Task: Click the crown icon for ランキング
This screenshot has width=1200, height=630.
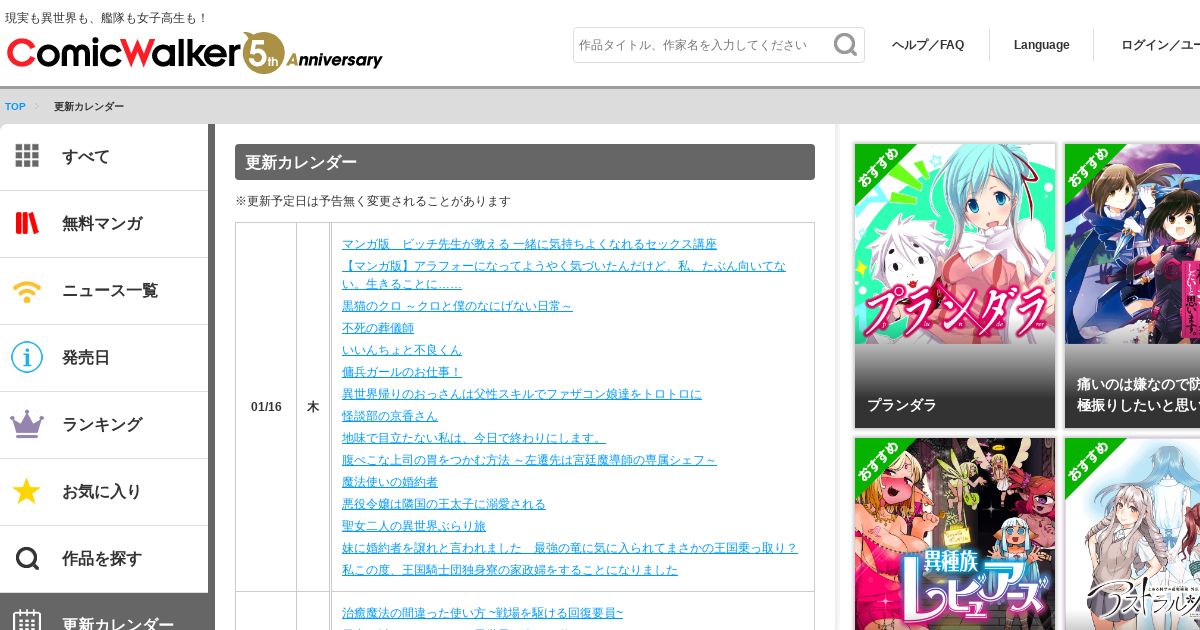Action: click(x=27, y=424)
